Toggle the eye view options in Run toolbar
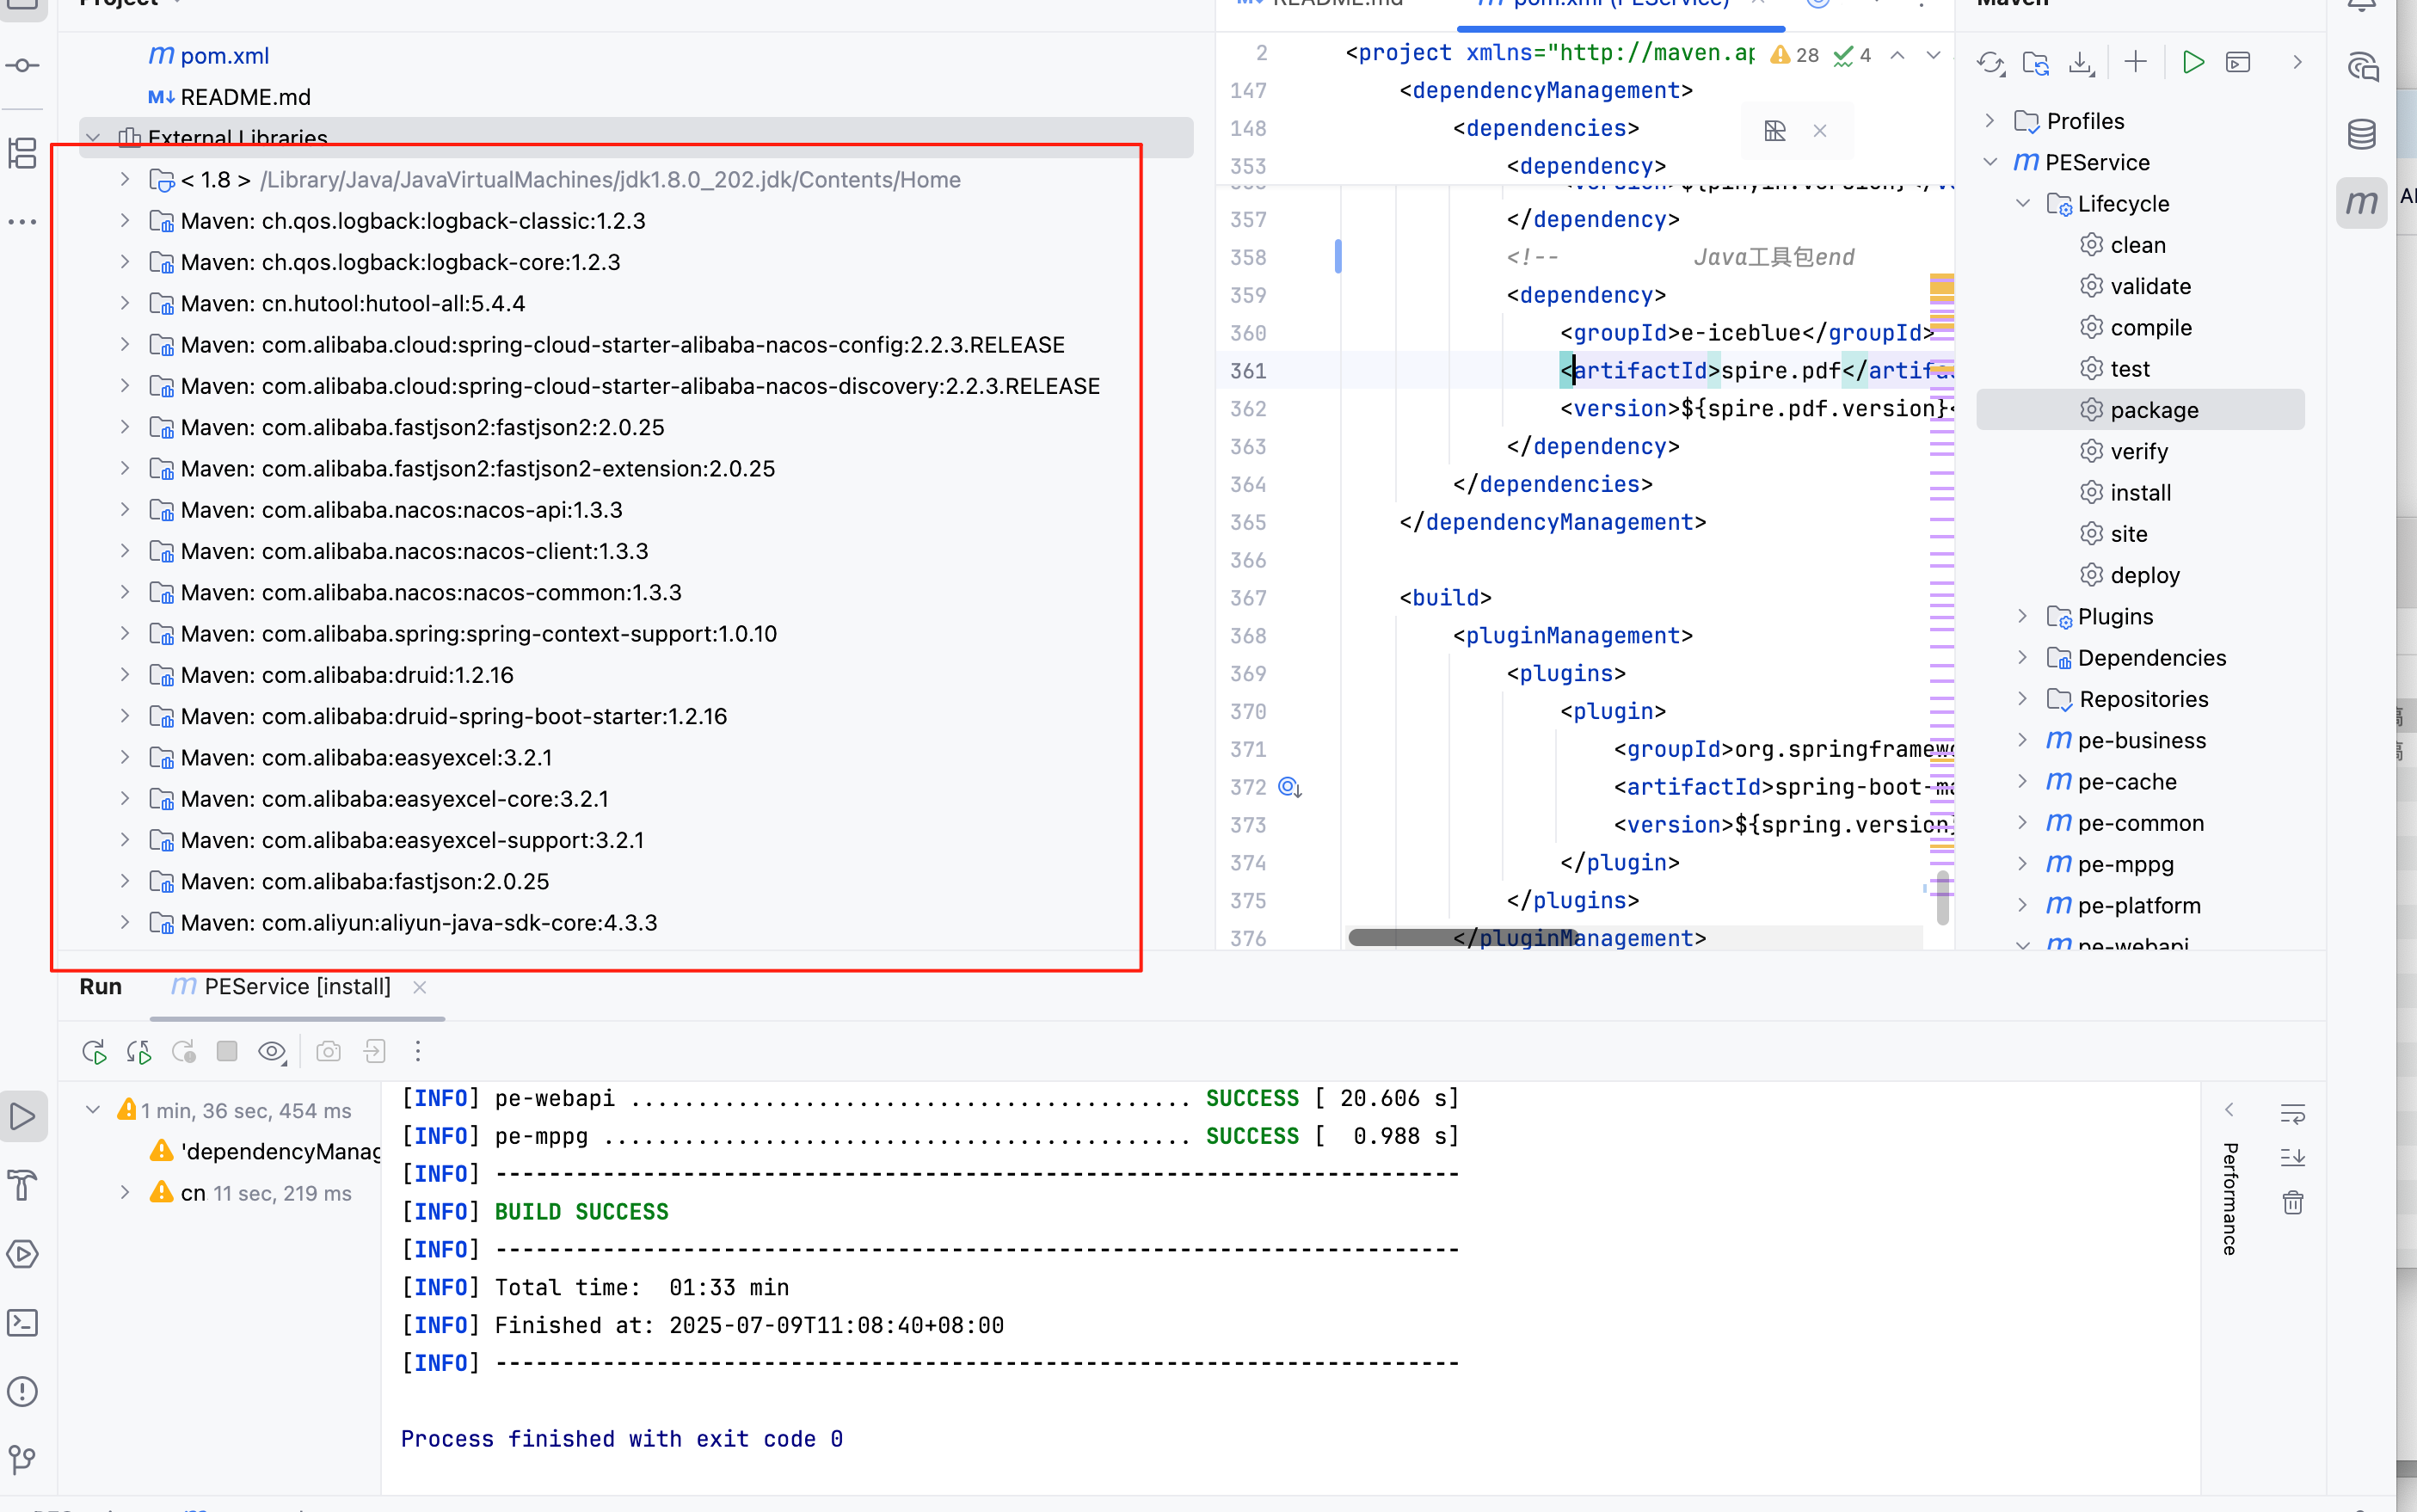 tap(271, 1051)
